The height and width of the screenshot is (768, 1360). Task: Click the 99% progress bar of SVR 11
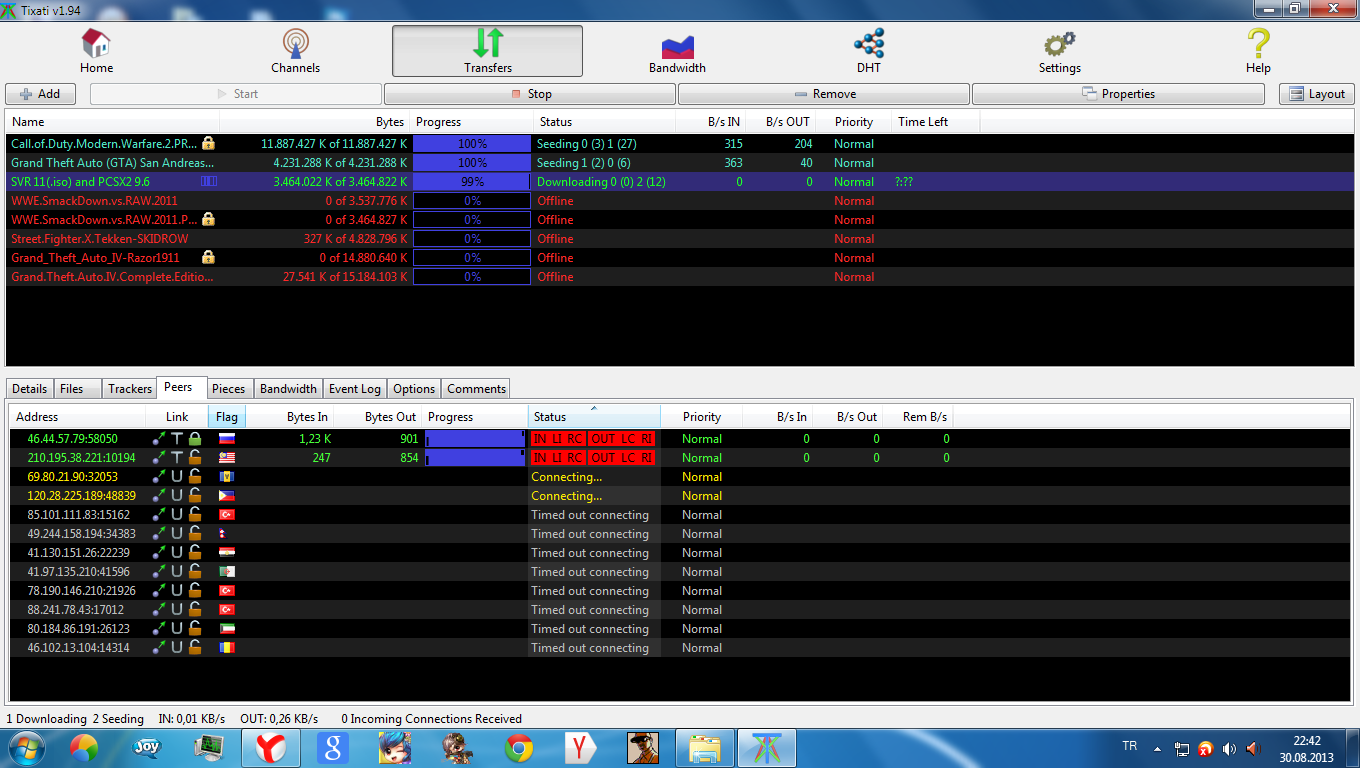(472, 181)
